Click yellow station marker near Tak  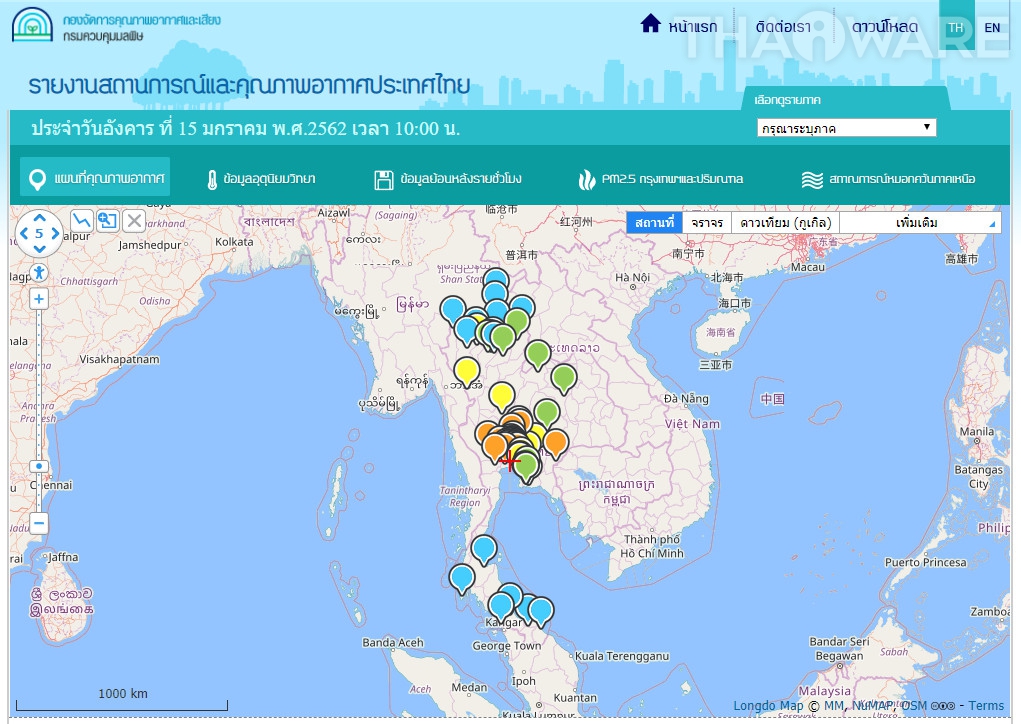point(466,370)
